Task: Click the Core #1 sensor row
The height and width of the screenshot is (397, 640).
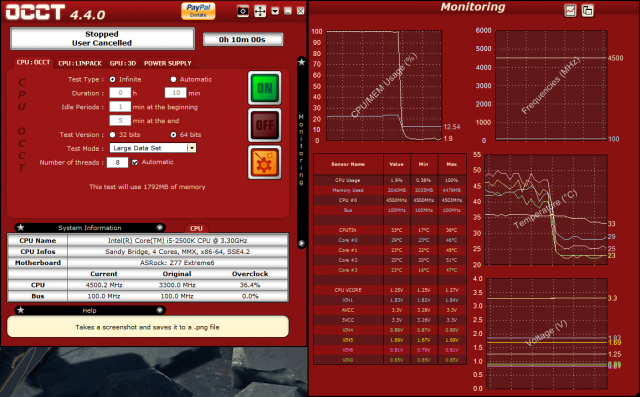Action: click(x=390, y=250)
